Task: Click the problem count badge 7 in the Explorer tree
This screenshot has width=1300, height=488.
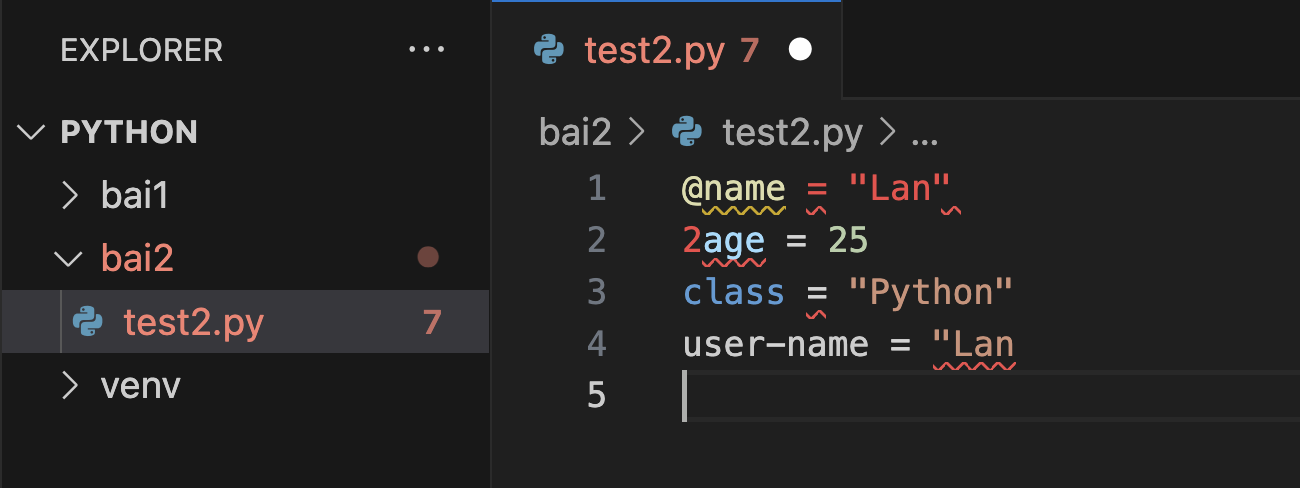Action: click(x=432, y=322)
